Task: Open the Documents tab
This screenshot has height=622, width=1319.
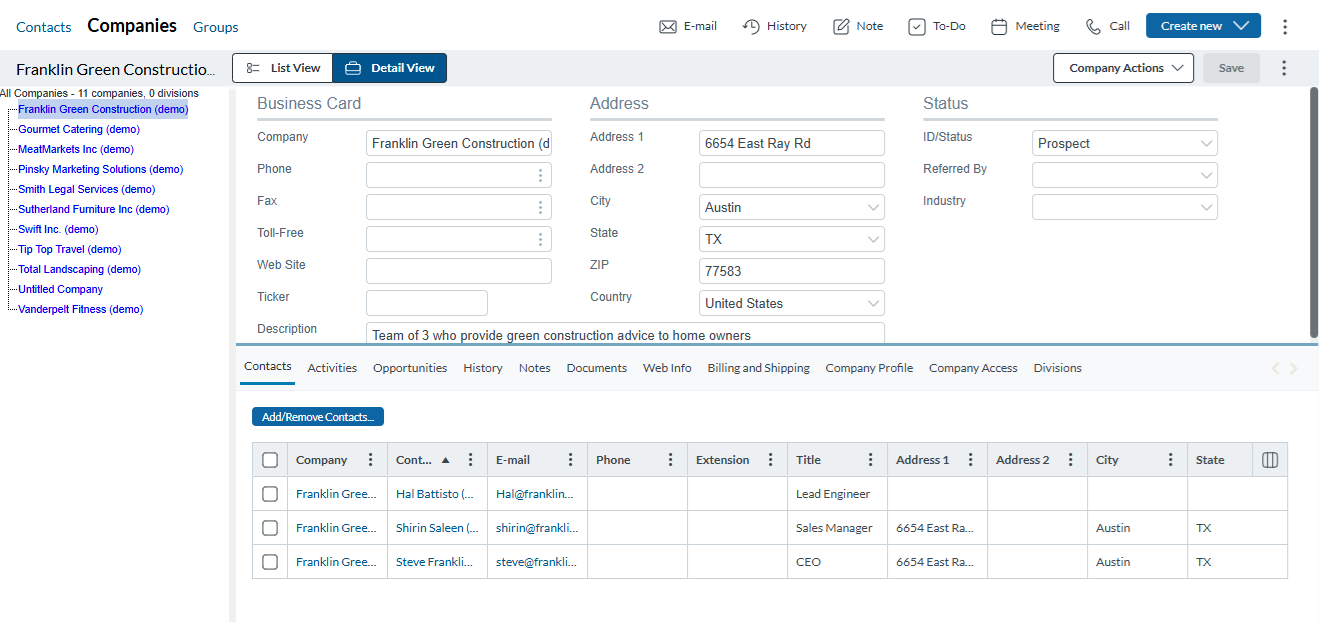Action: pos(597,368)
